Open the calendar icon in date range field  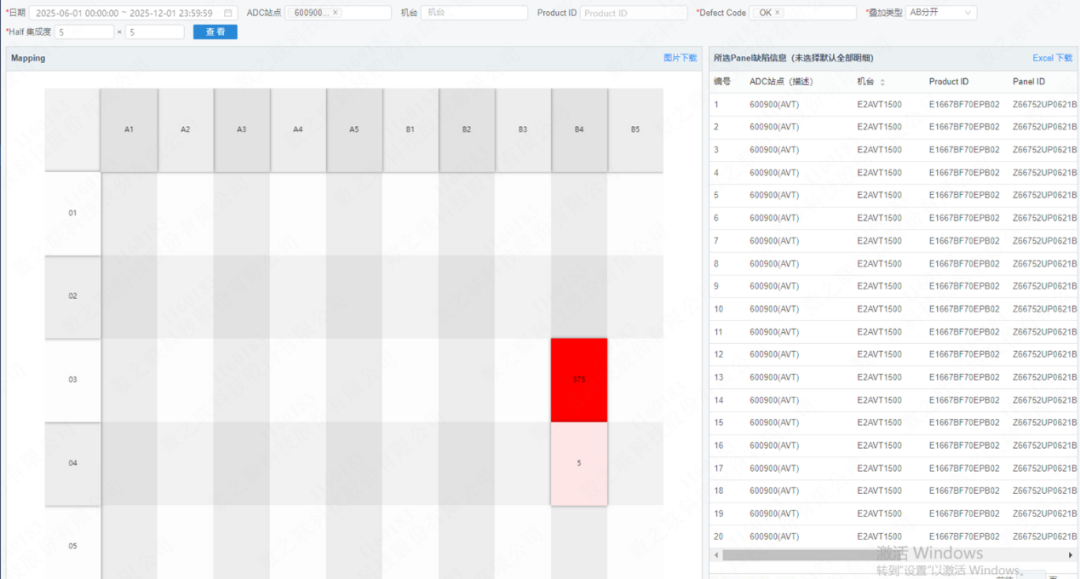228,13
